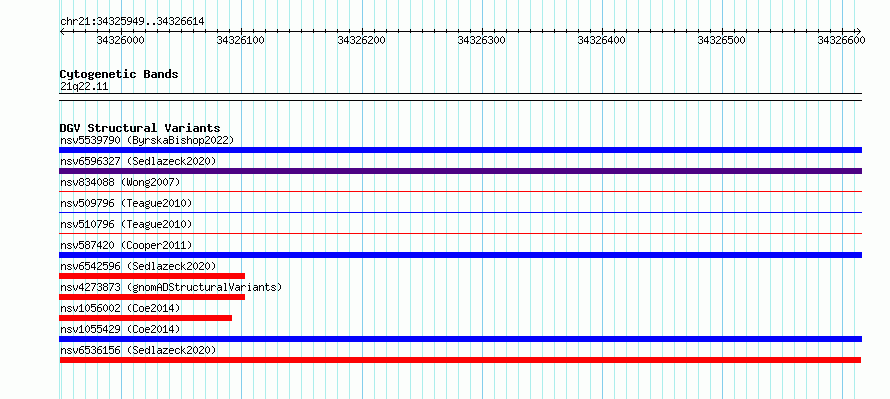Click ruler position 34326300

pyautogui.click(x=481, y=40)
